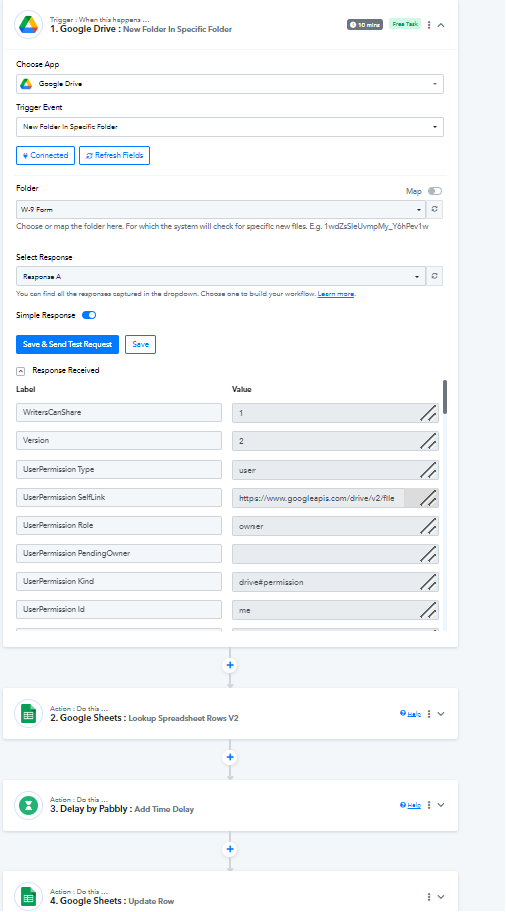Screen dimensions: 506x912
Task: Open the Choose App dropdown
Action: pos(230,84)
